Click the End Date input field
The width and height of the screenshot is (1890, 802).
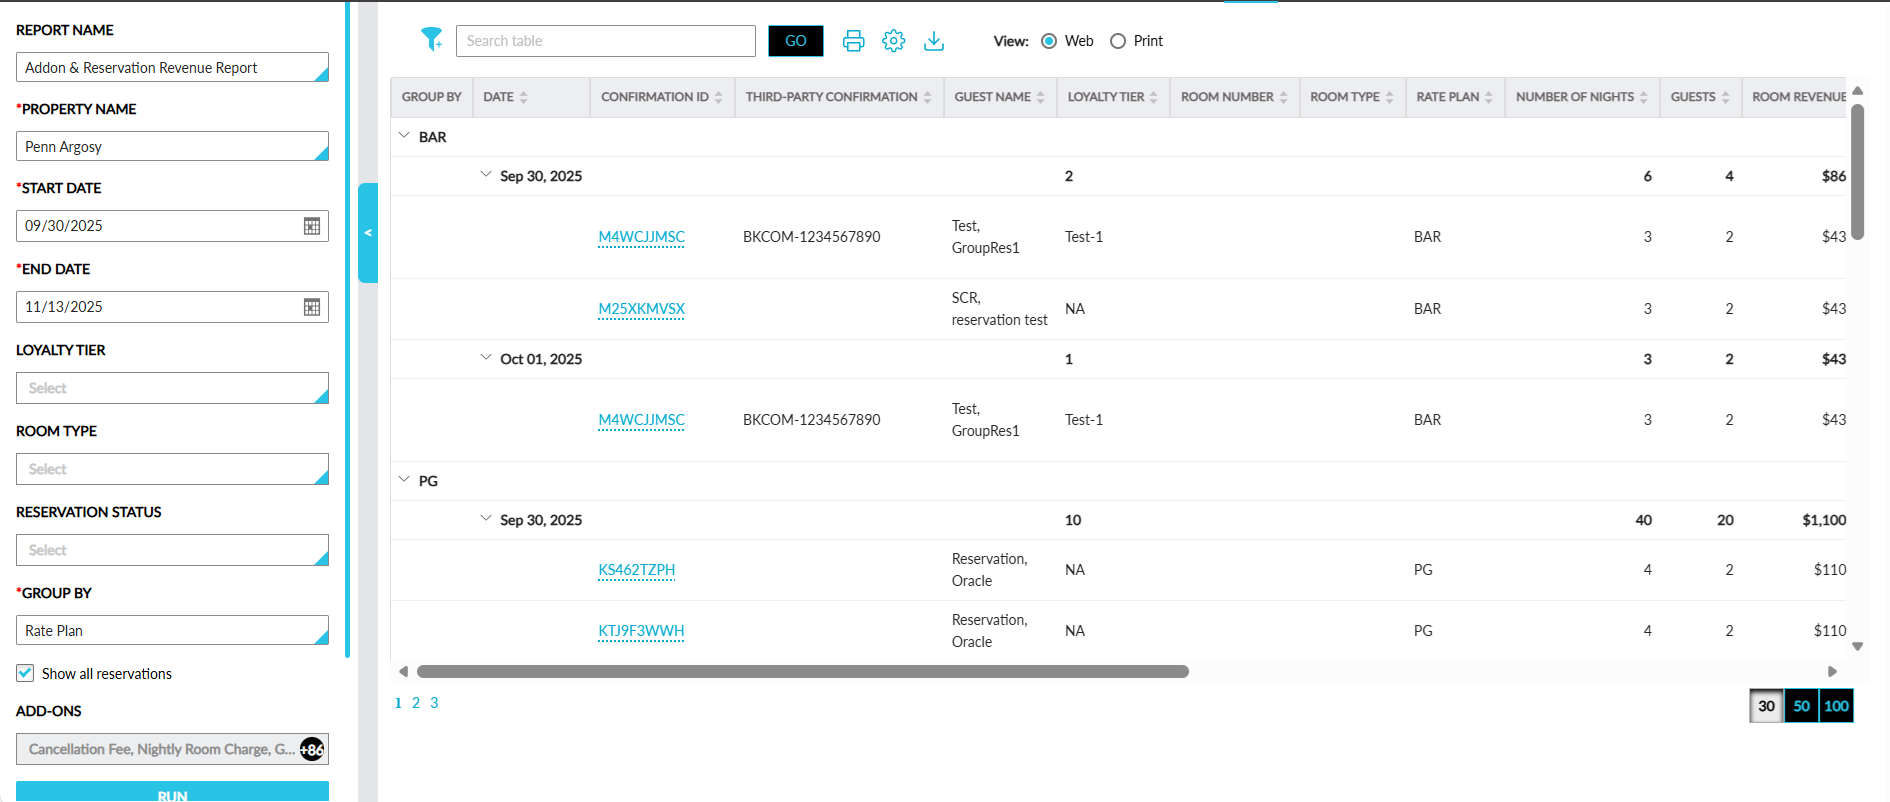172,307
